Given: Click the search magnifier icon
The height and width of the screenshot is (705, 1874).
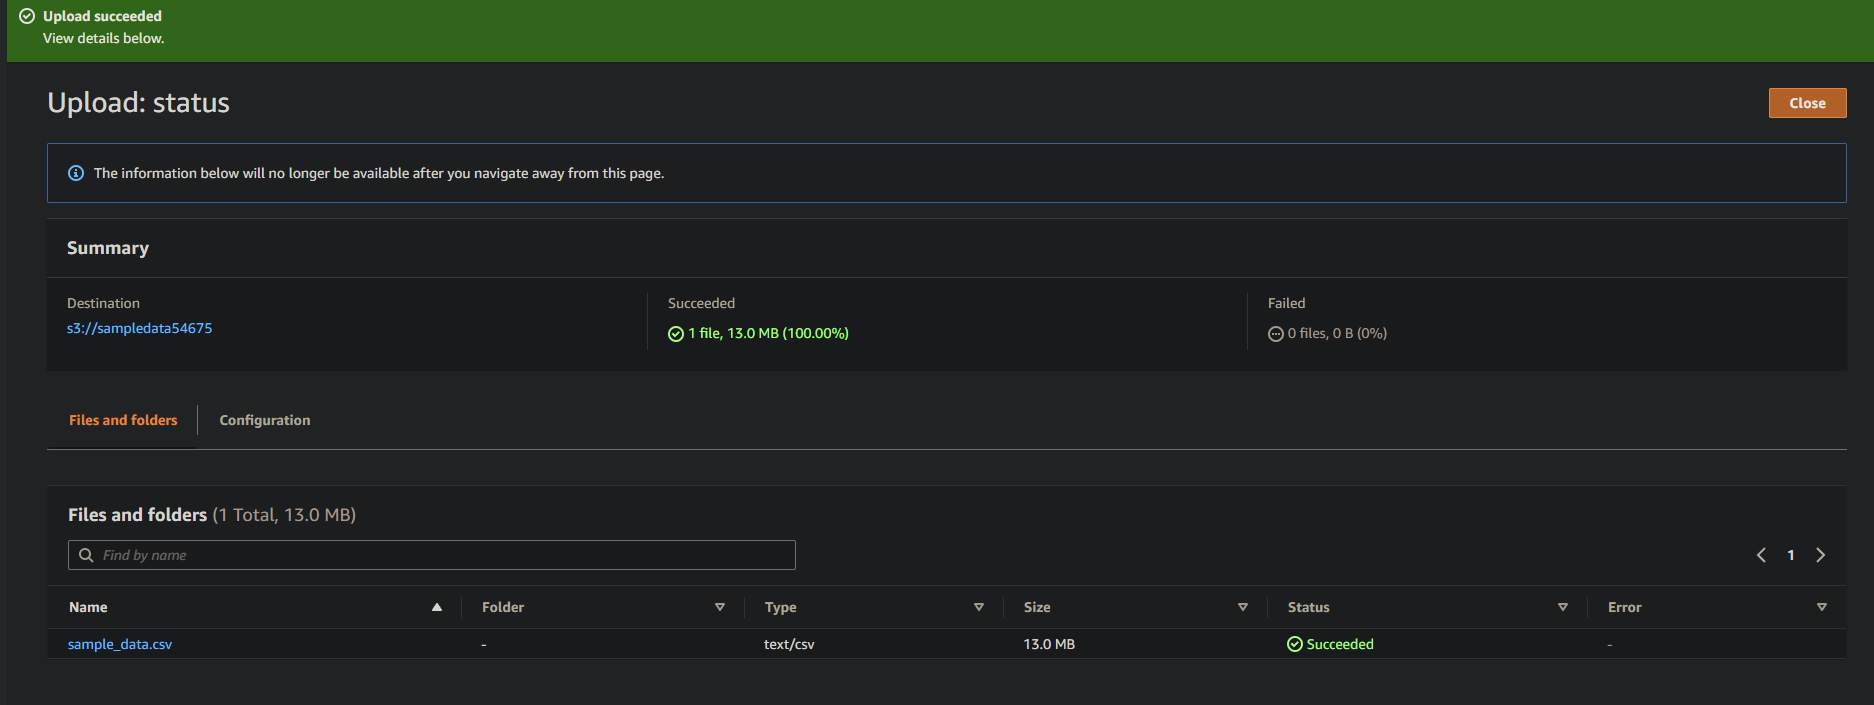Looking at the screenshot, I should coord(86,555).
